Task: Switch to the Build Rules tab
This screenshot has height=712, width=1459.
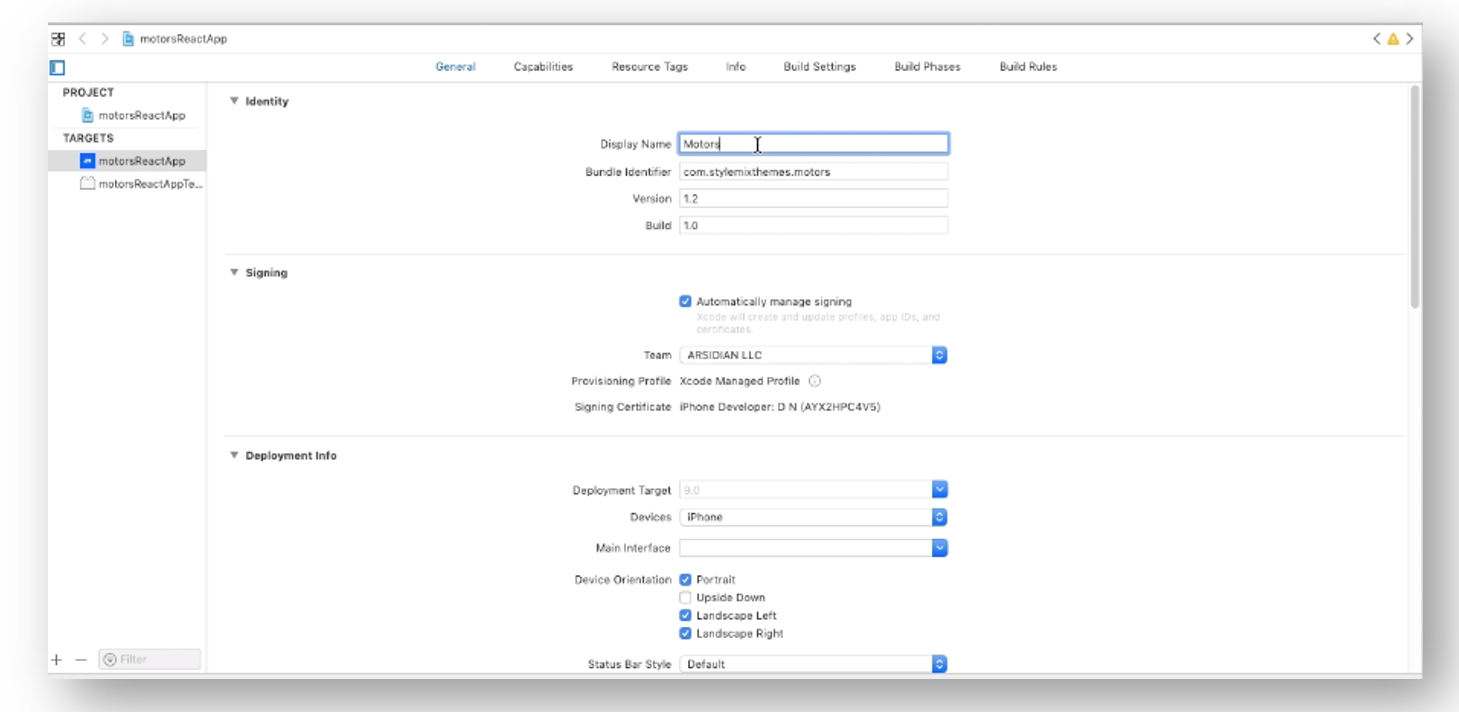Action: point(1028,67)
